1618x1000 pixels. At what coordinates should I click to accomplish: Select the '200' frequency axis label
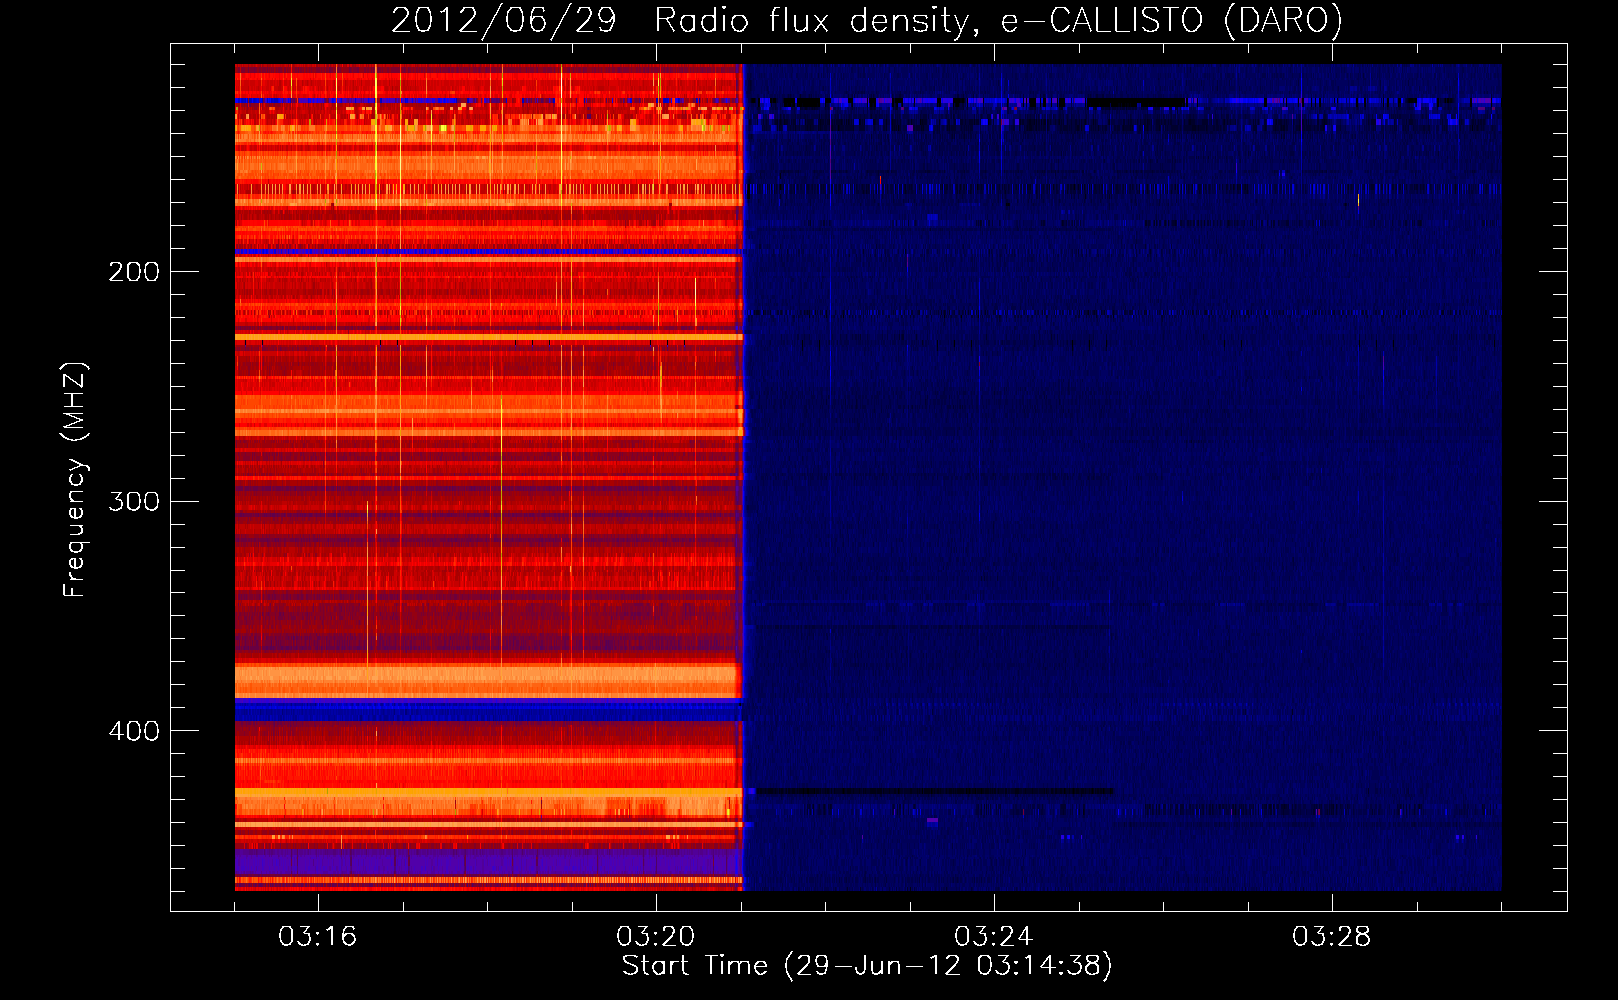(134, 272)
